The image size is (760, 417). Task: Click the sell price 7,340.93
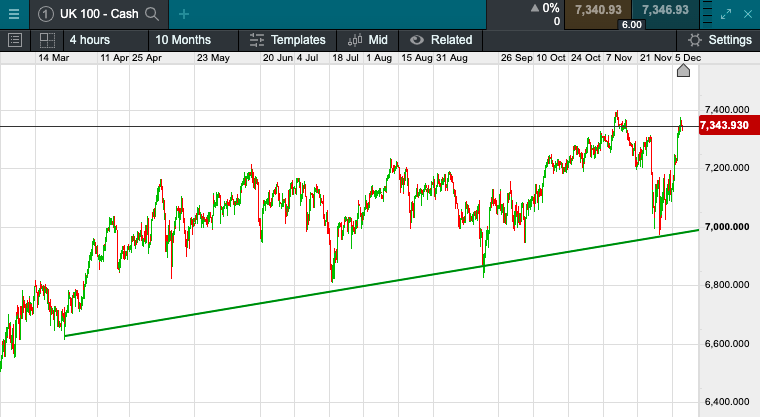click(598, 10)
